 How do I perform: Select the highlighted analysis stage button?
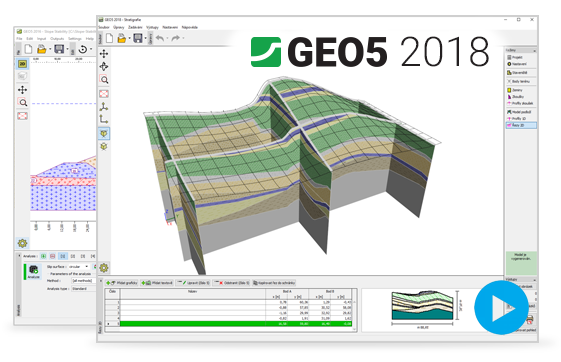coord(63,256)
